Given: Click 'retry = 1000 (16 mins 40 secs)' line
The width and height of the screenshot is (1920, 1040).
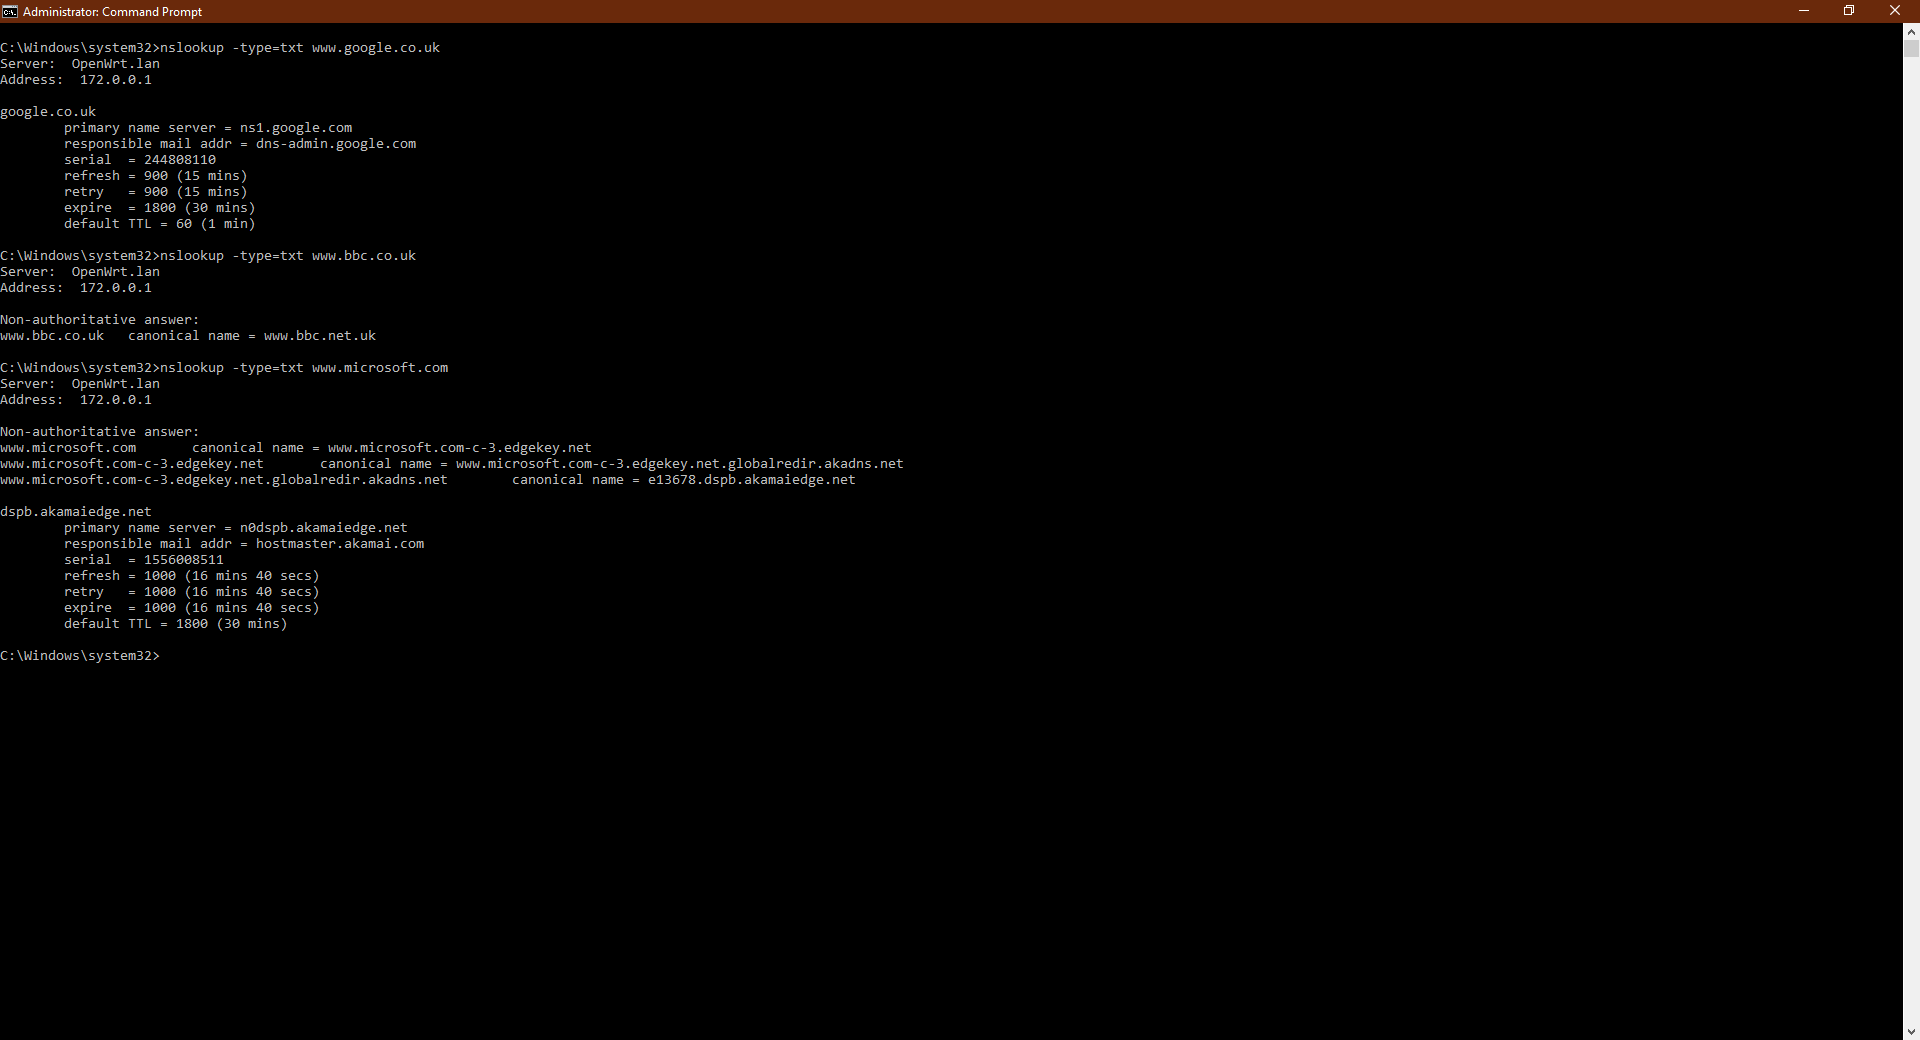Looking at the screenshot, I should (x=192, y=592).
